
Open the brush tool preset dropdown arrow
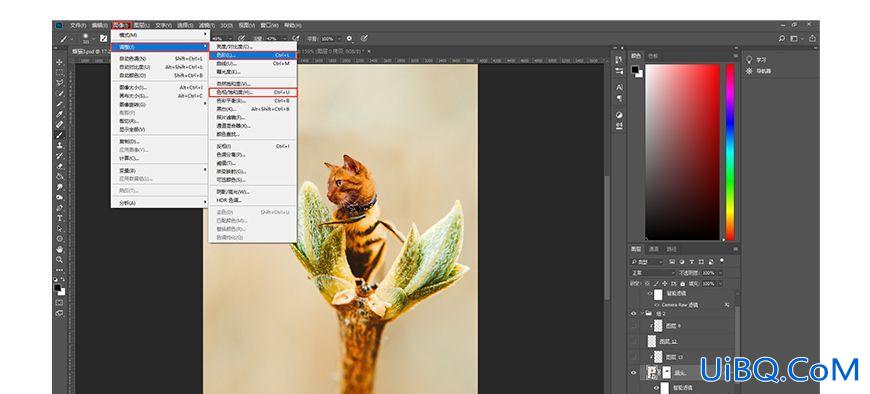click(x=72, y=39)
